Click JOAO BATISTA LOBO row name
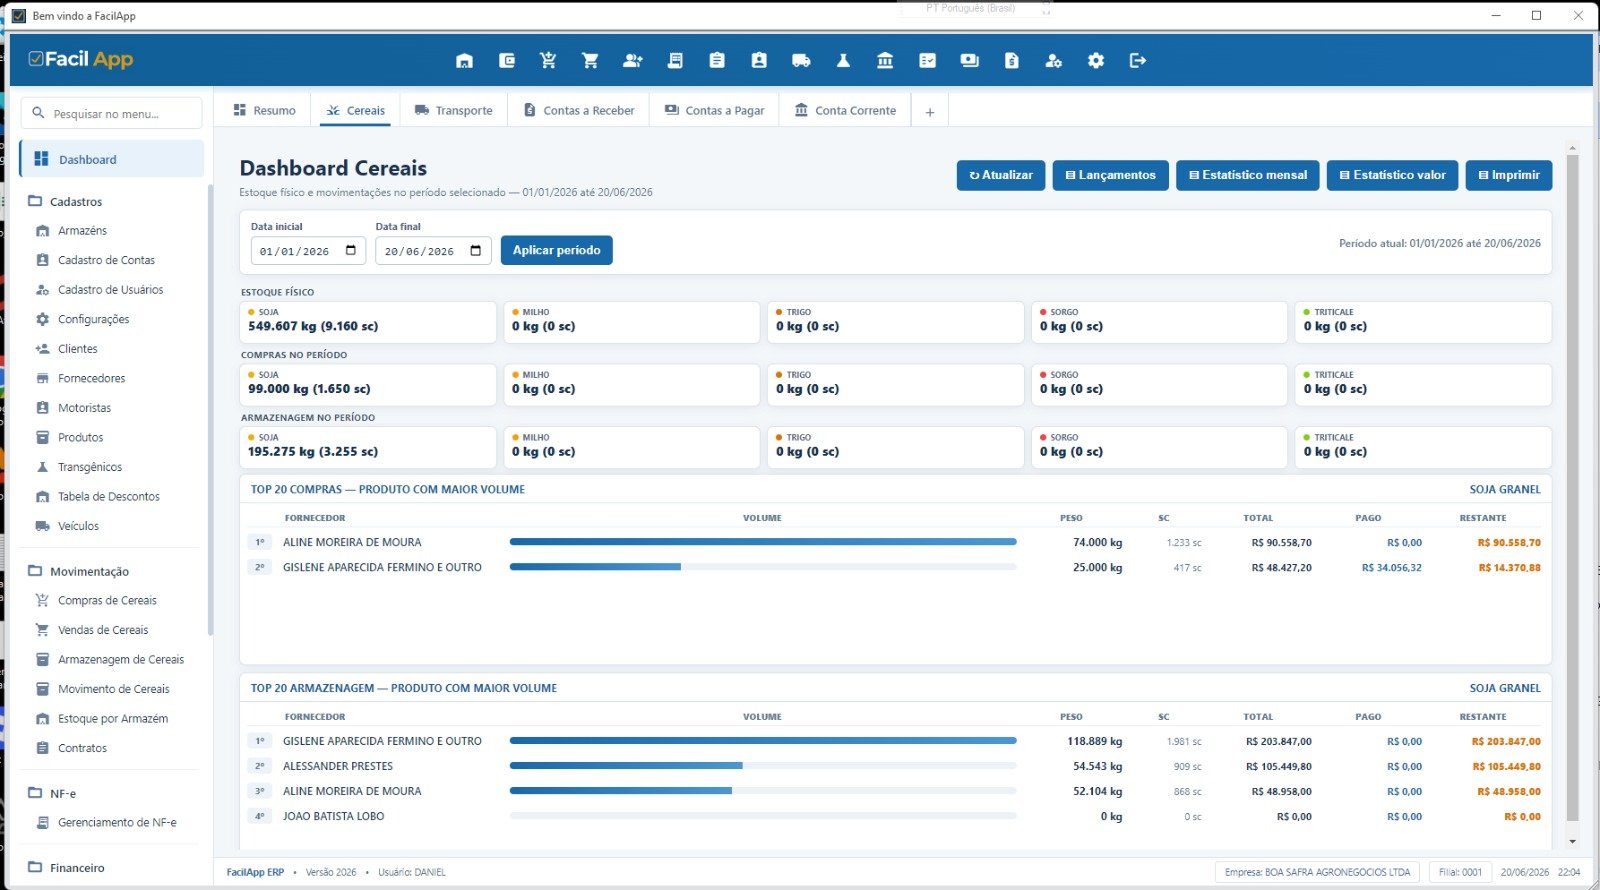 (x=333, y=816)
